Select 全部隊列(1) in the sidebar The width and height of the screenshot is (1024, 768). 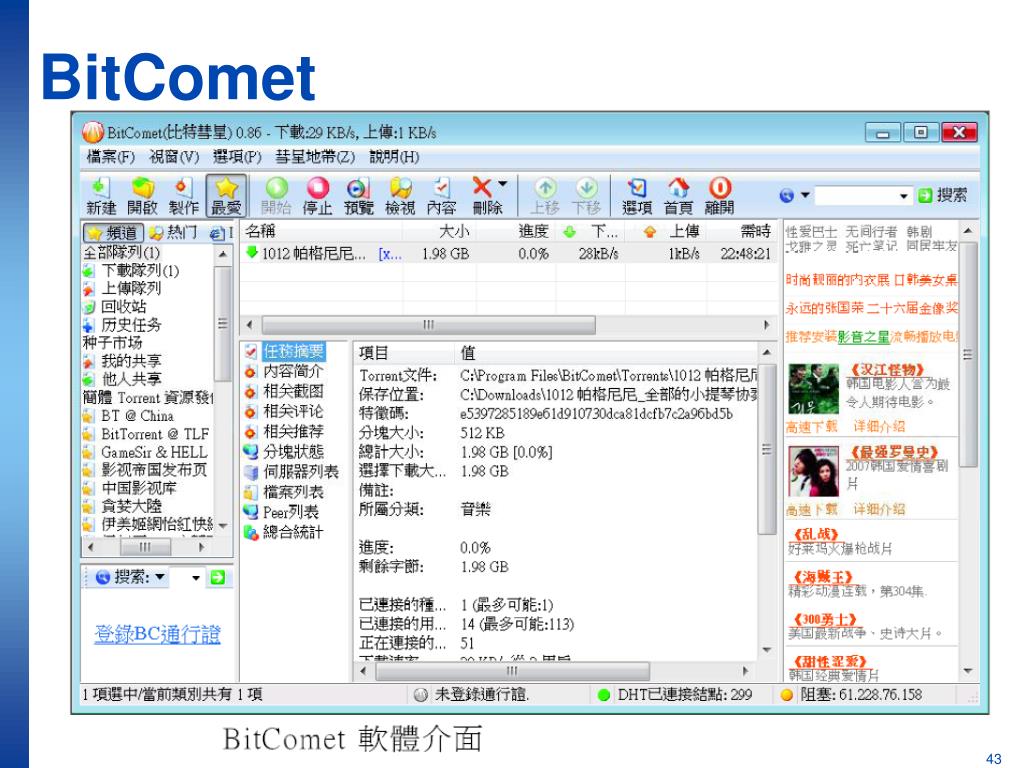(121, 252)
